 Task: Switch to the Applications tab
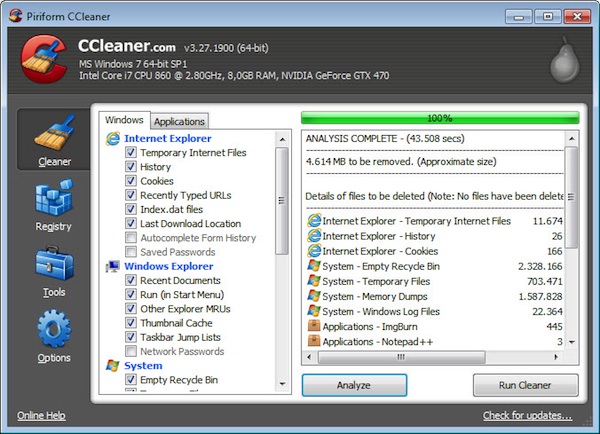click(x=179, y=122)
